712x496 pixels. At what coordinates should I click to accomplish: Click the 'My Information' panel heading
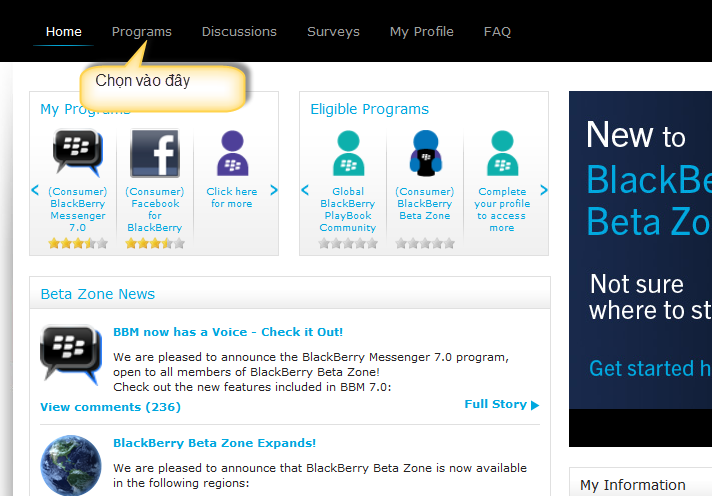point(633,485)
